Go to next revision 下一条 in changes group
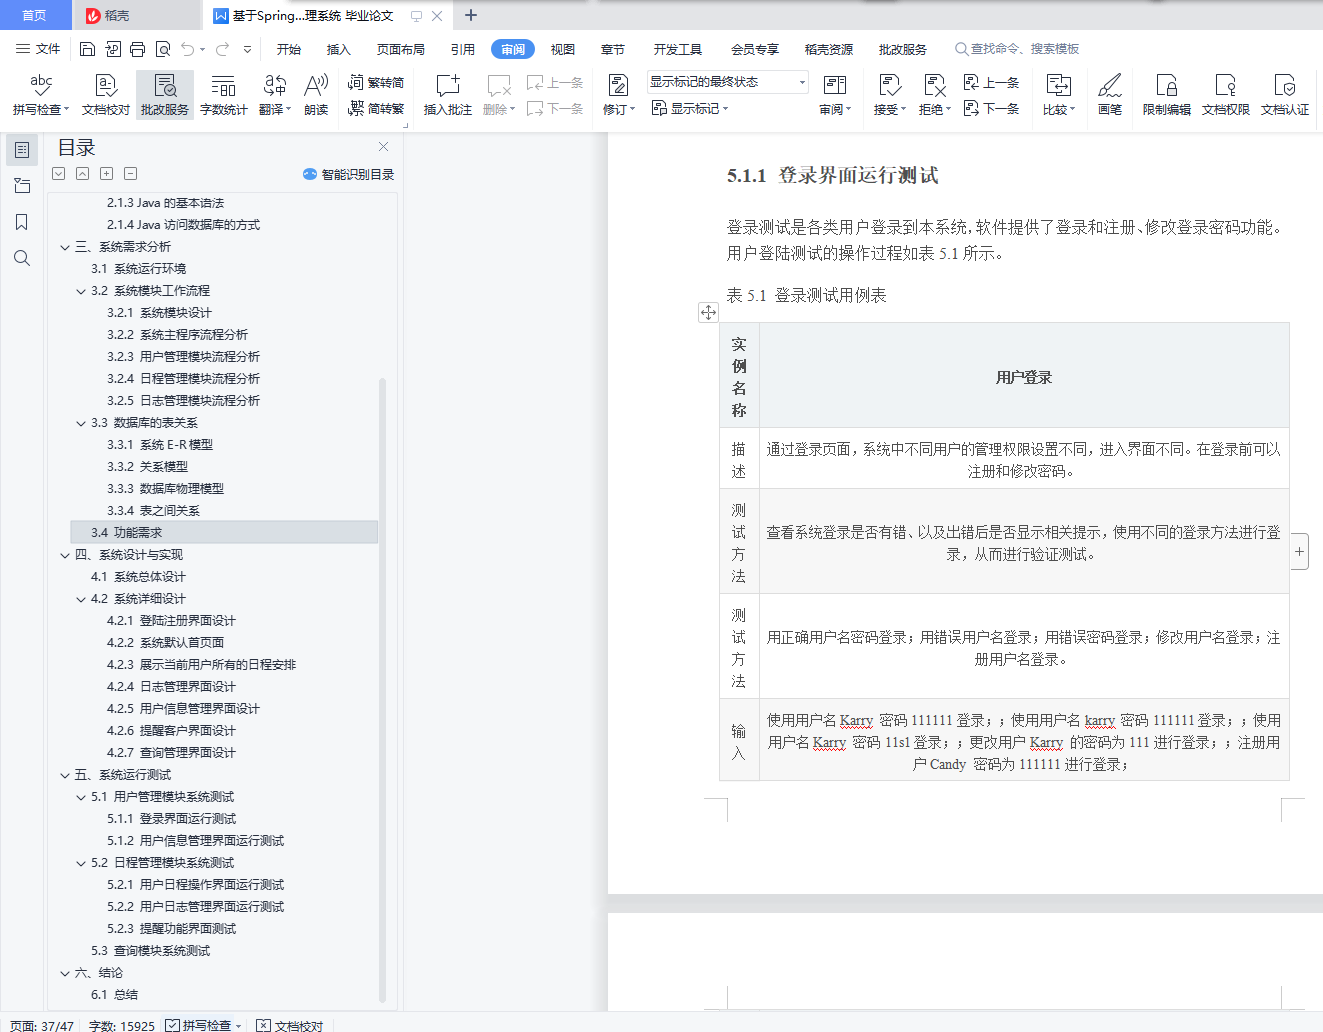Image resolution: width=1323 pixels, height=1032 pixels. tap(992, 108)
